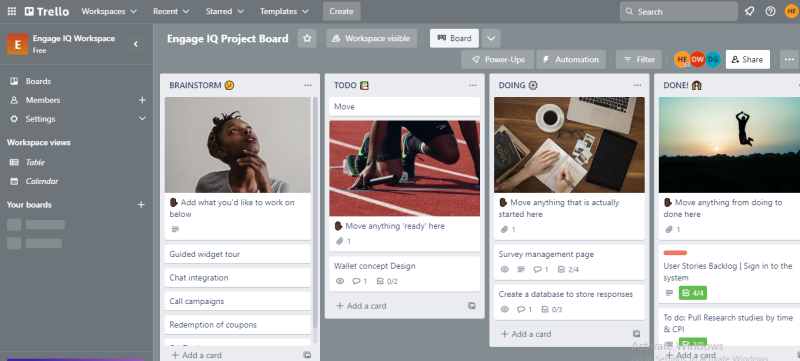800x361 pixels.
Task: Expand the Settings chevron in the sidebar
Action: (142, 119)
